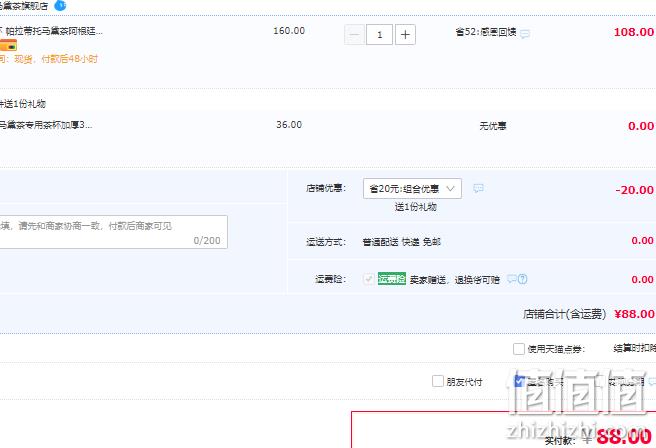
Task: Click the 无优惠 label on gift row
Action: (x=492, y=125)
